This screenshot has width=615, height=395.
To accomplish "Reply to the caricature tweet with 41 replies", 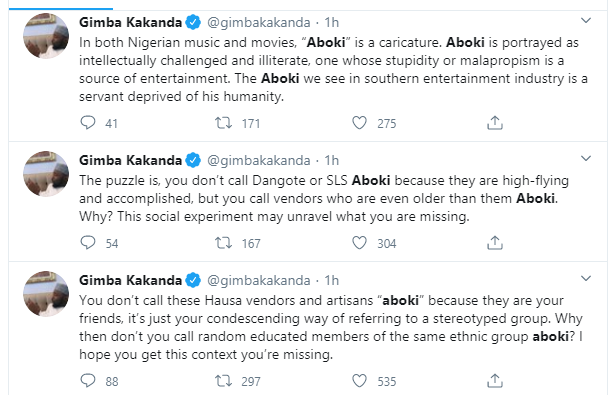I will [x=87, y=123].
